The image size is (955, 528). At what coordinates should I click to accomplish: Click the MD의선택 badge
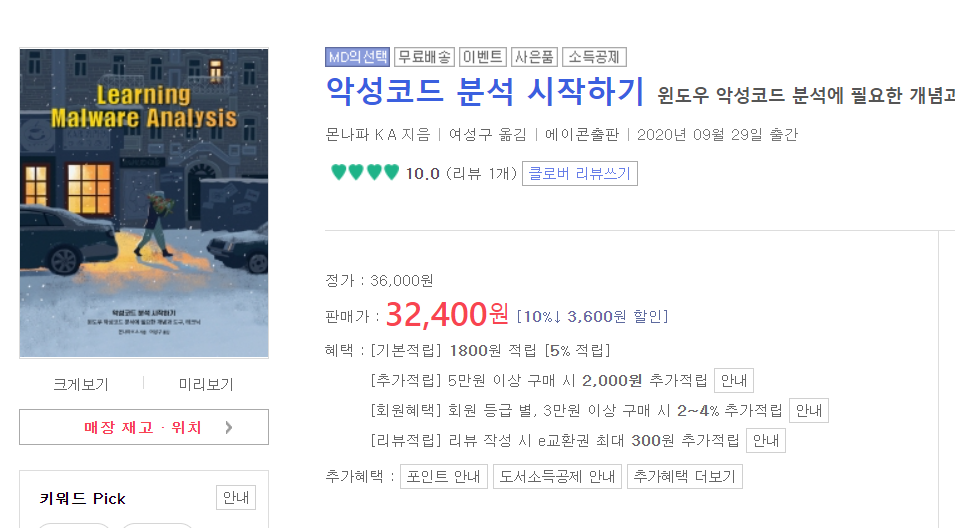pyautogui.click(x=357, y=57)
